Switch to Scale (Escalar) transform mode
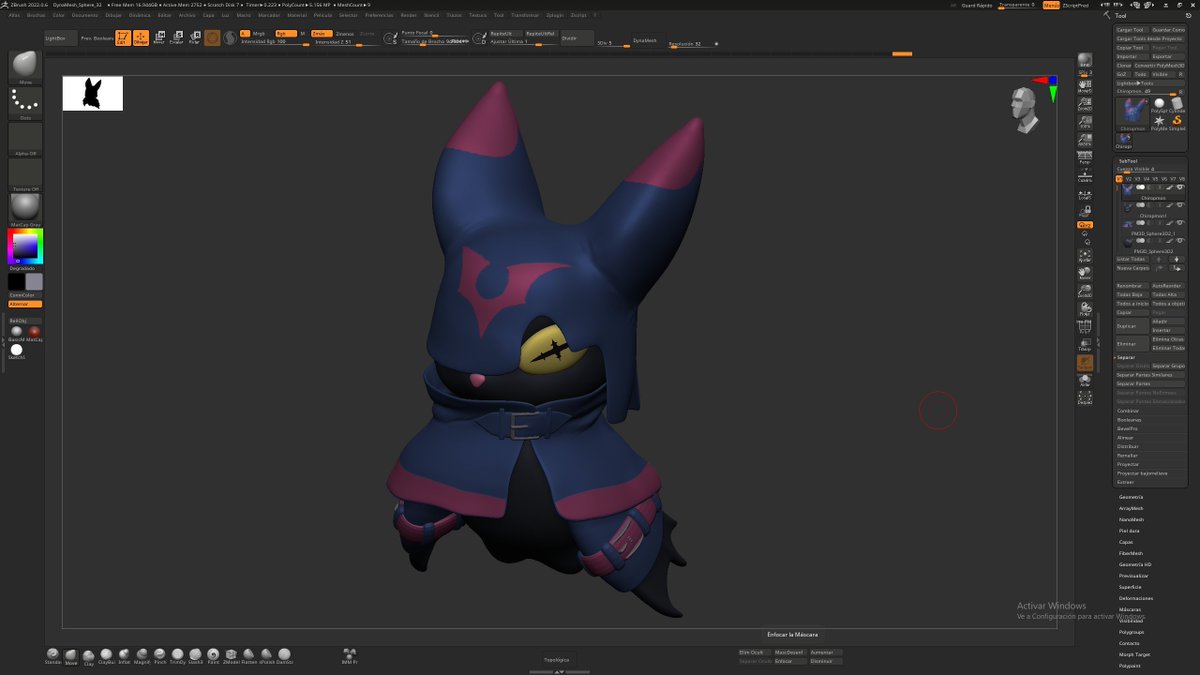 tap(176, 38)
